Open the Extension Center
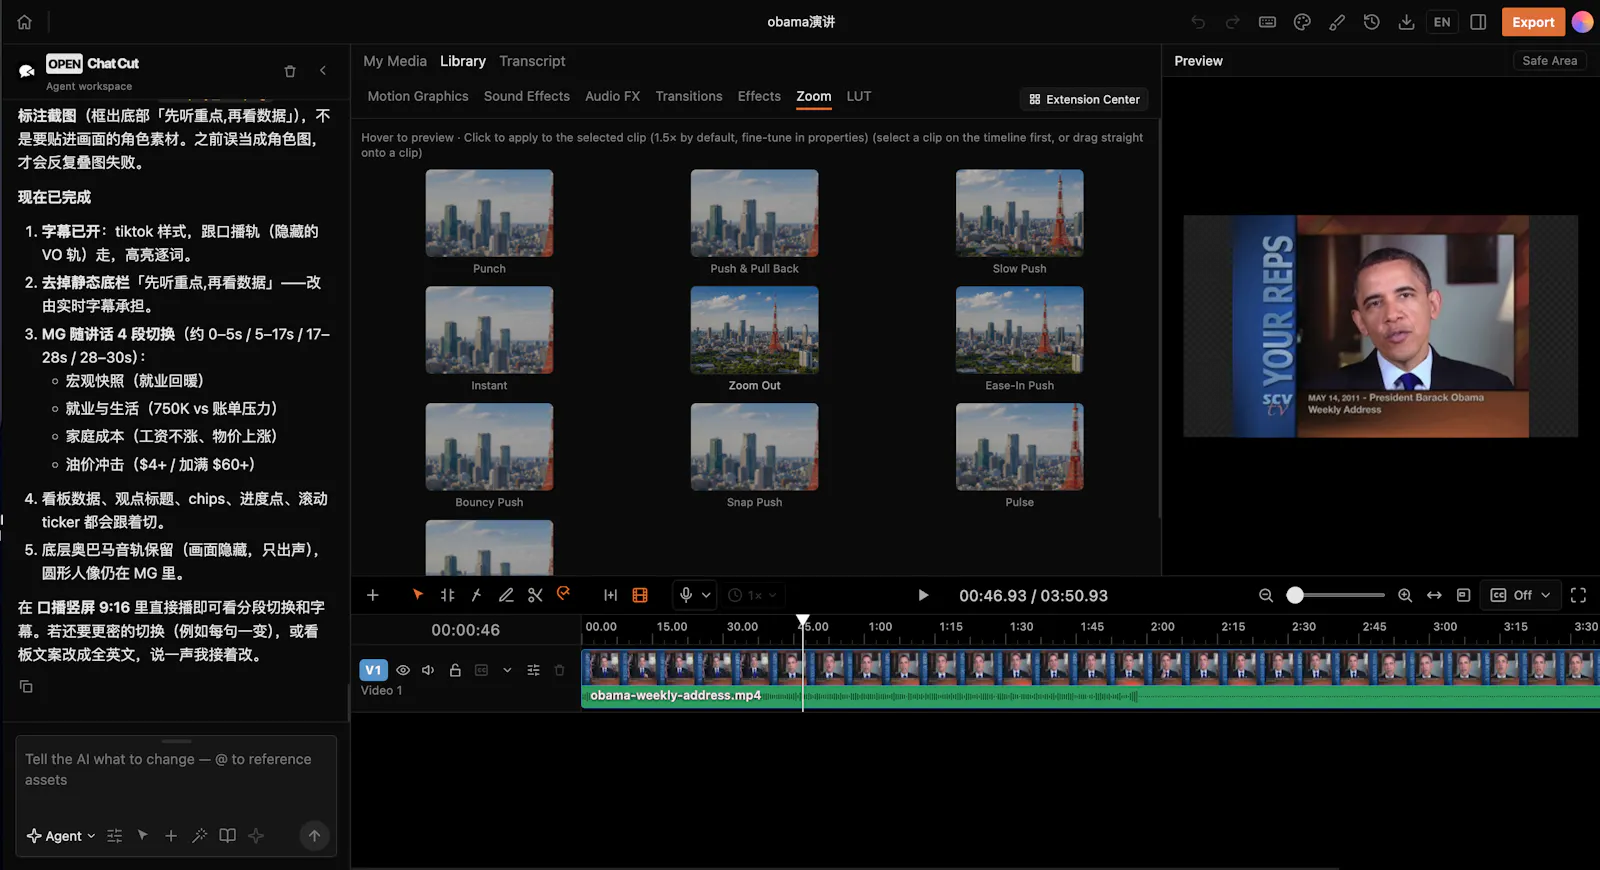This screenshot has width=1600, height=870. tap(1084, 99)
